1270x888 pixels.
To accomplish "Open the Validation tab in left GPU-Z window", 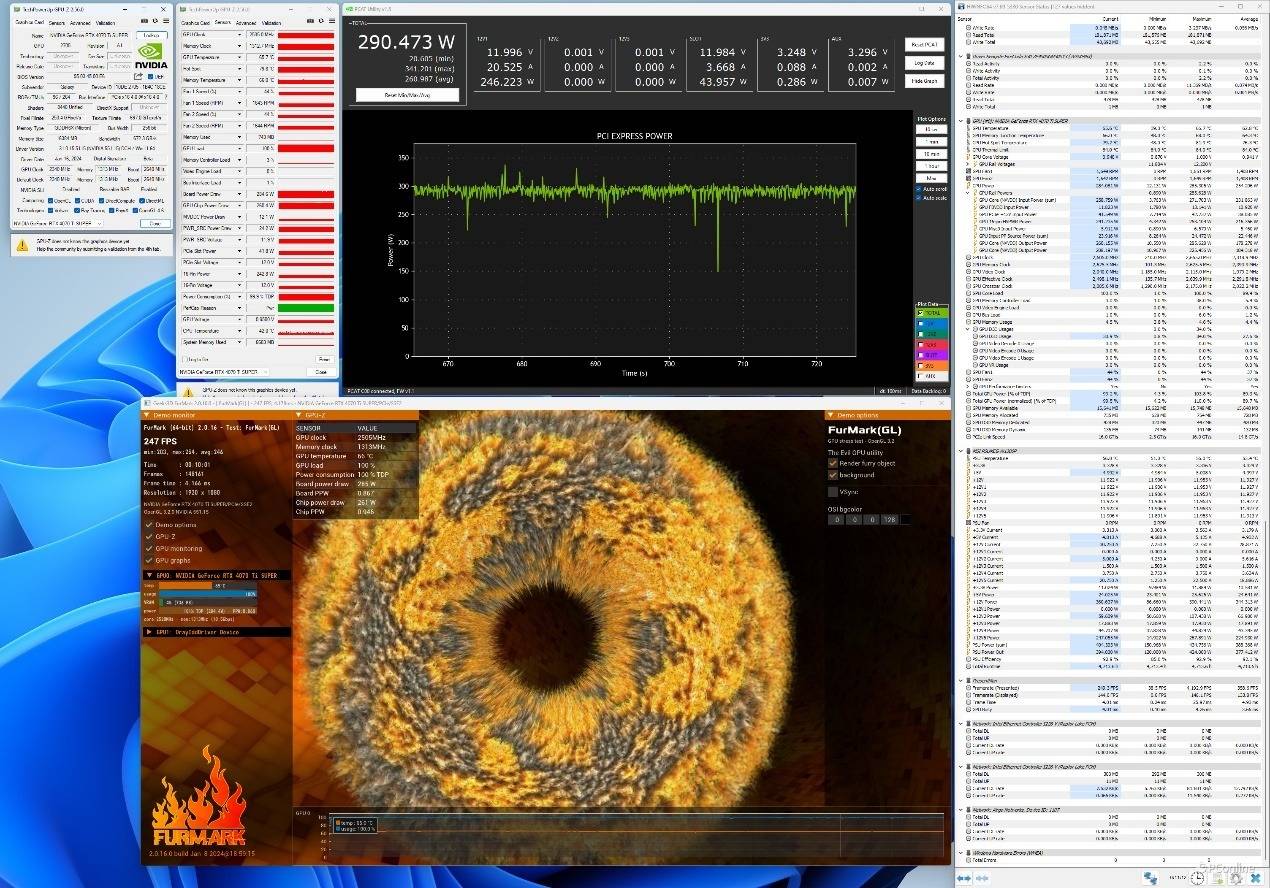I will 105,21.
